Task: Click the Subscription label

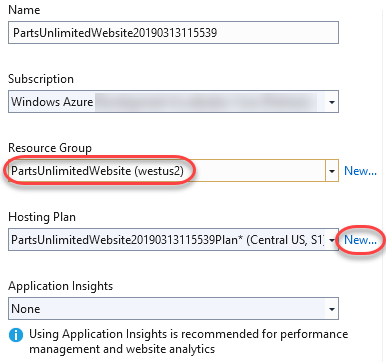Action: point(41,79)
